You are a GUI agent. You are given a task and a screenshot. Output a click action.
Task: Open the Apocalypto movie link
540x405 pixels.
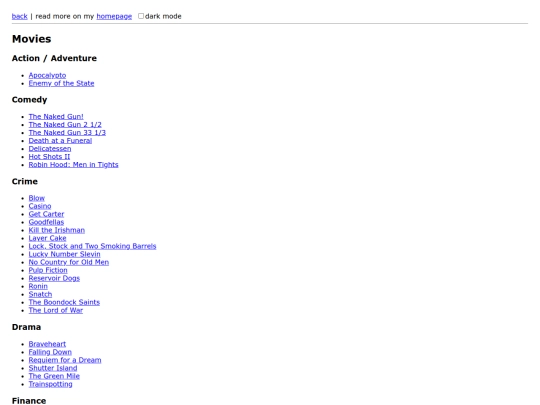tap(47, 75)
